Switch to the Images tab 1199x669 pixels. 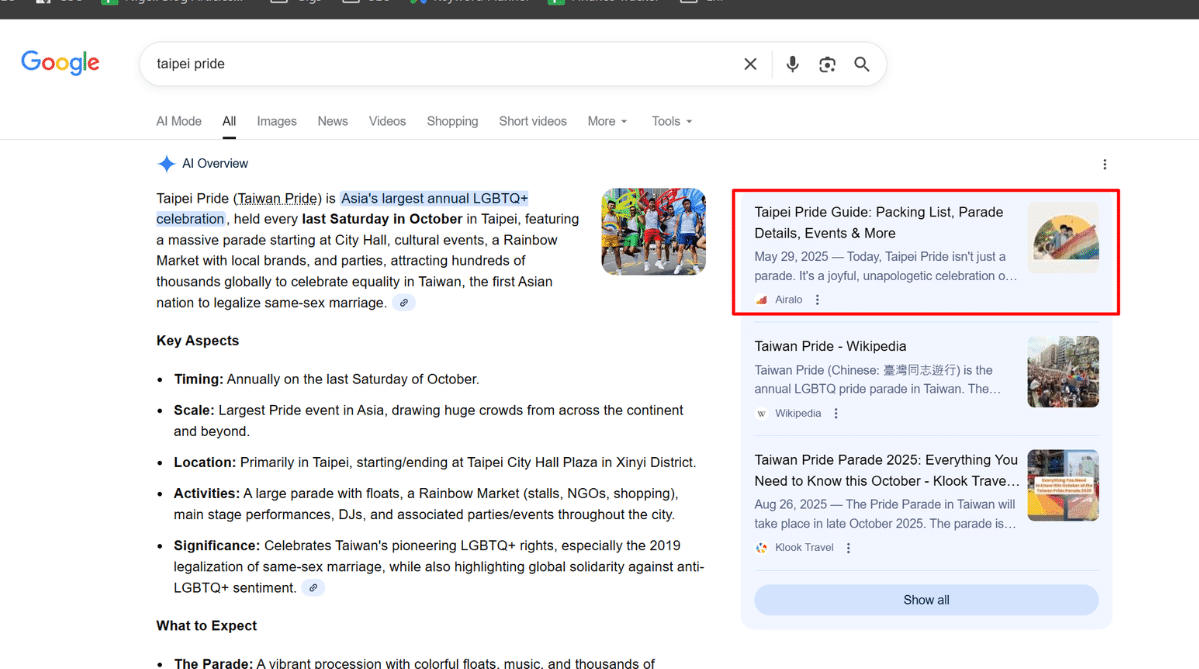(x=277, y=121)
